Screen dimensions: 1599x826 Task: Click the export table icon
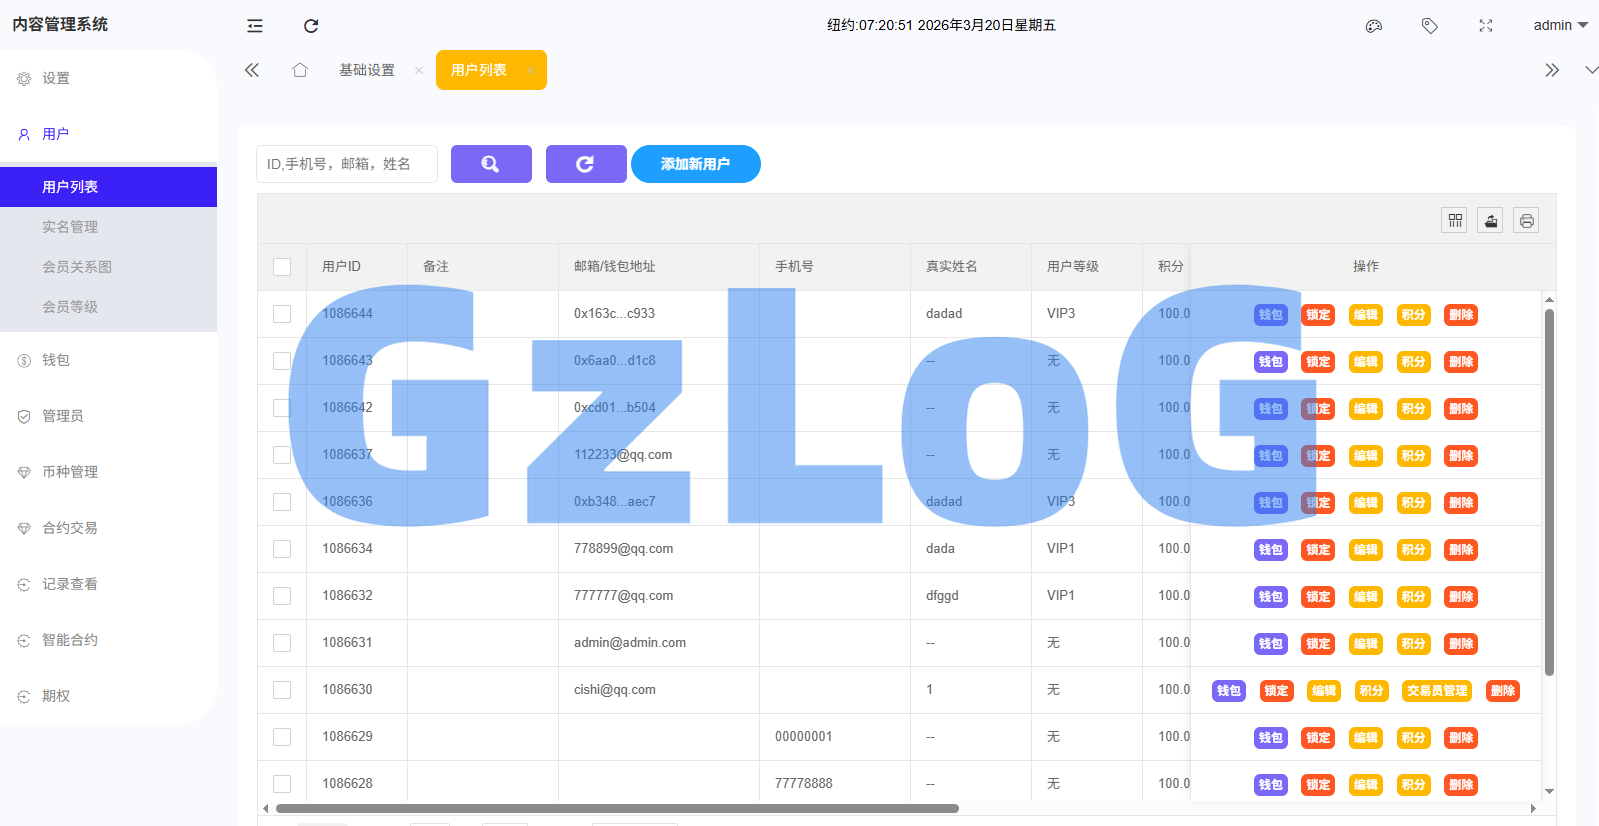(1491, 221)
